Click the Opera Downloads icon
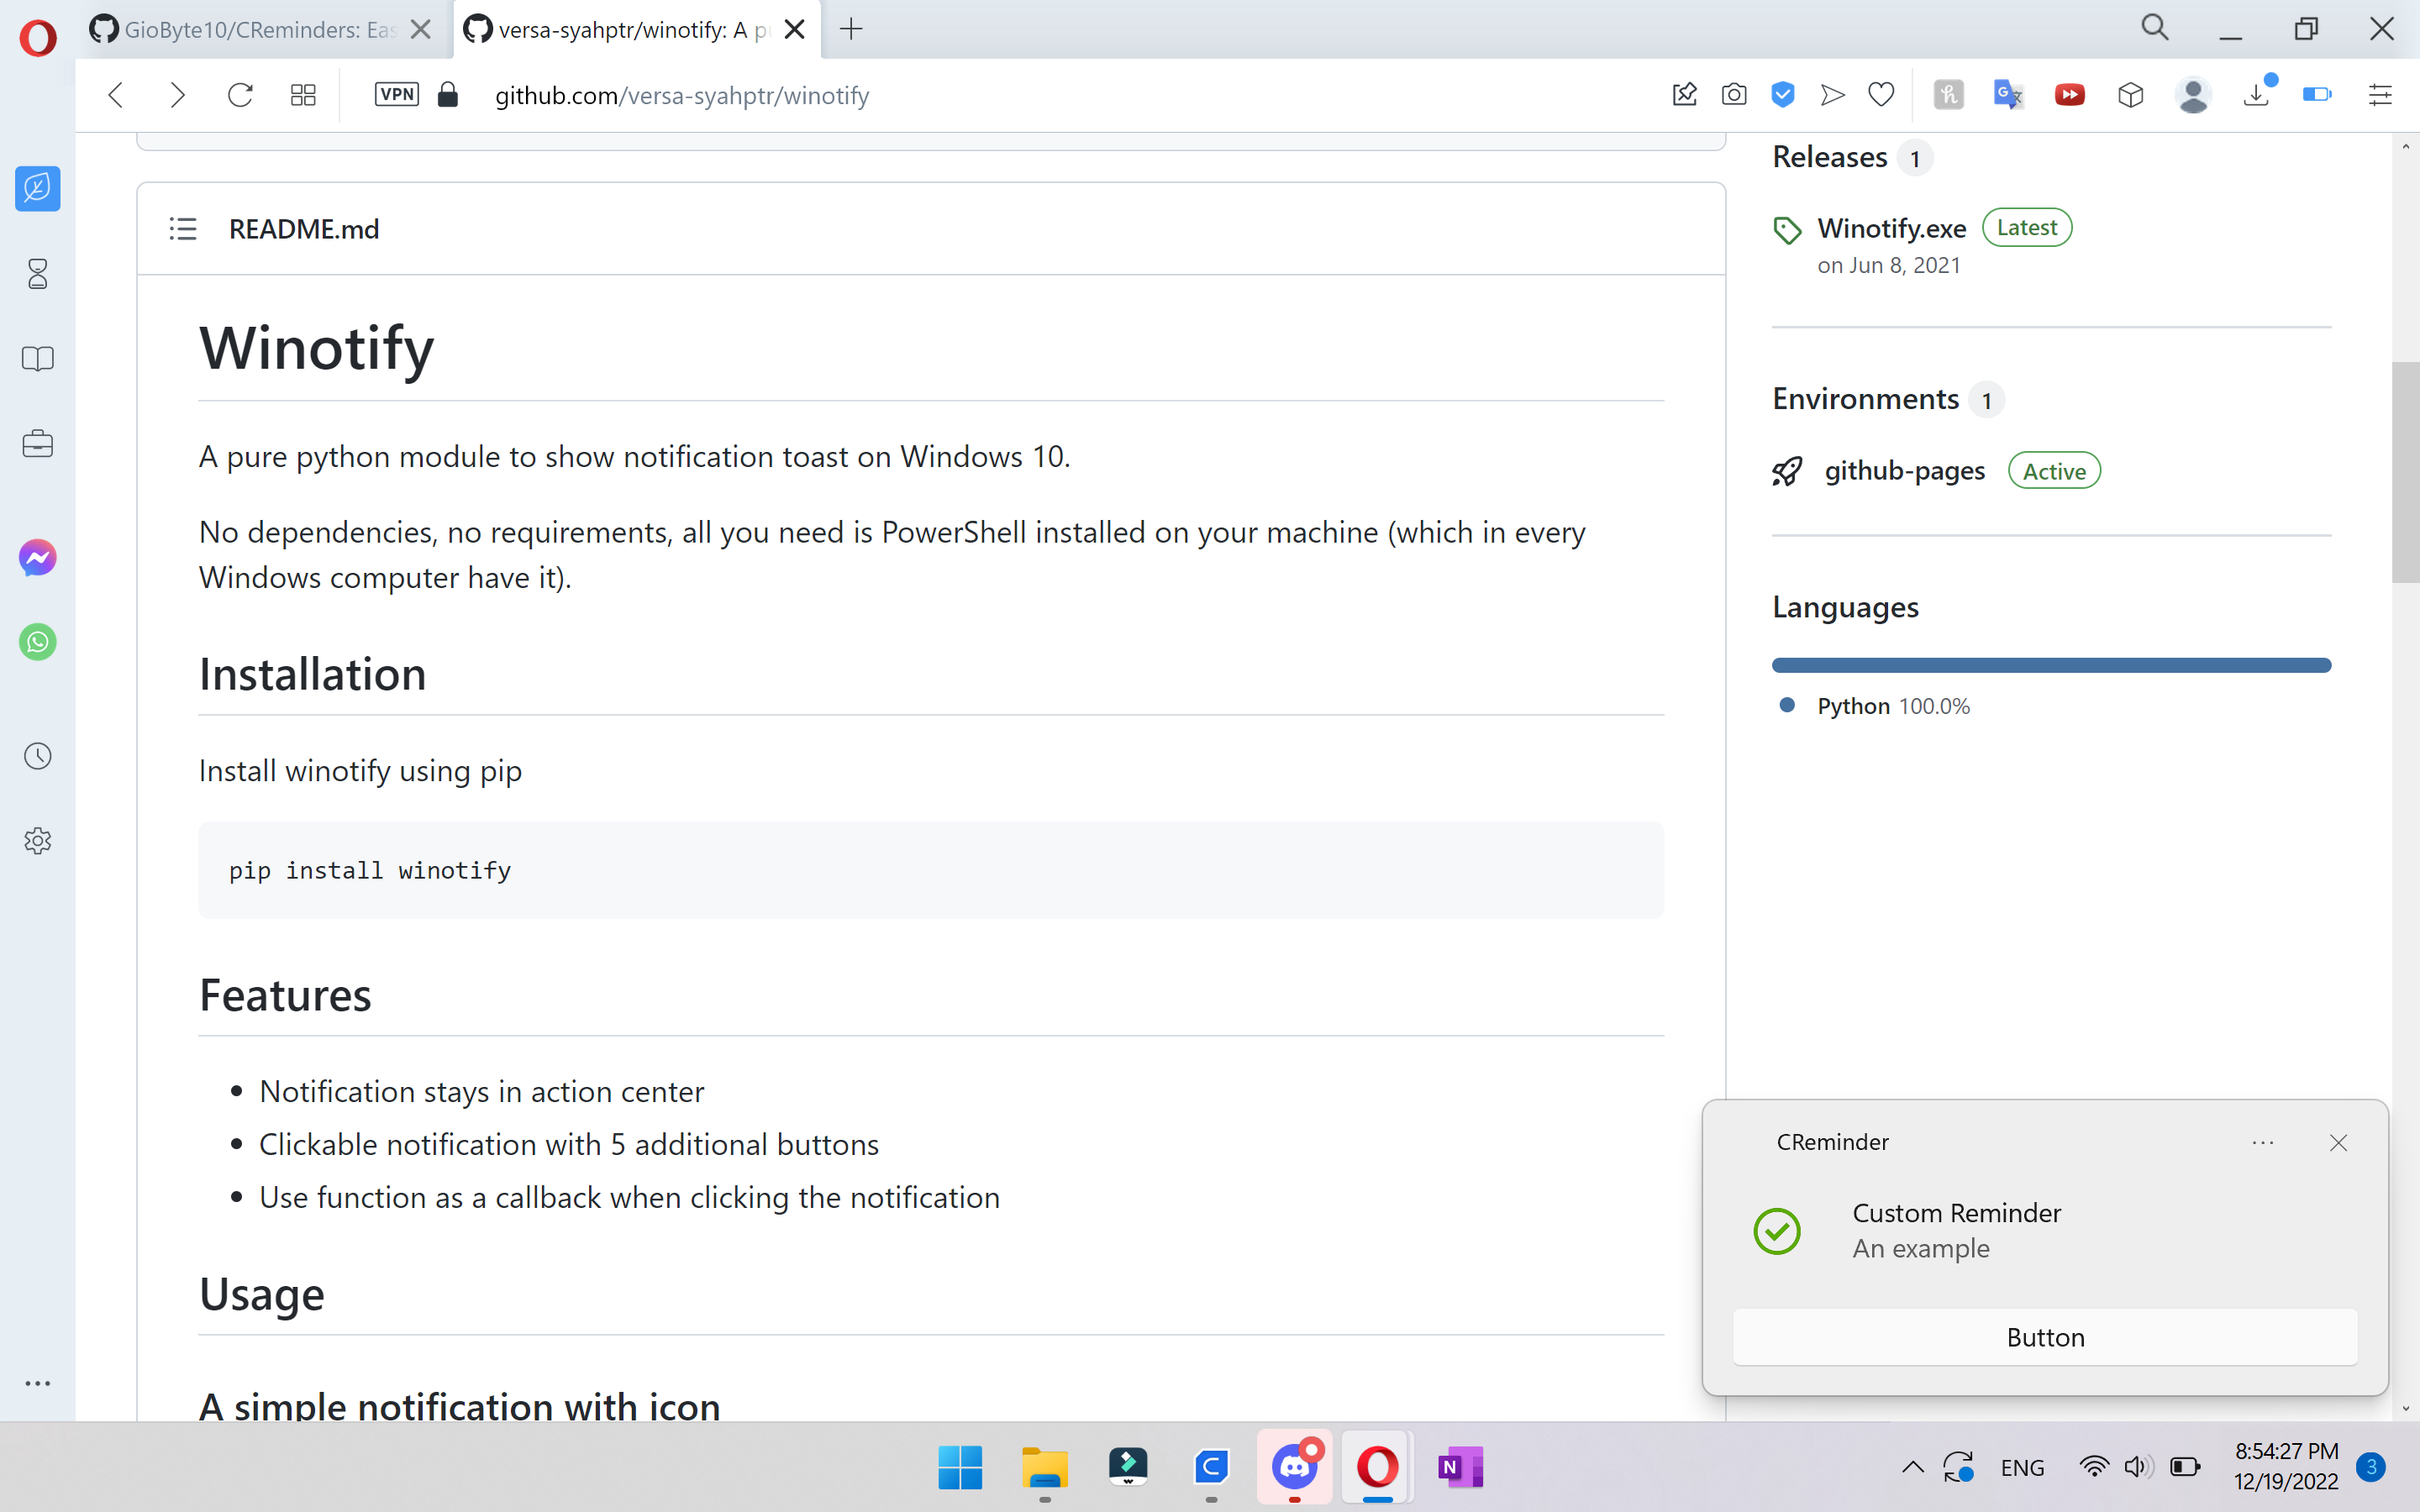 (2256, 95)
